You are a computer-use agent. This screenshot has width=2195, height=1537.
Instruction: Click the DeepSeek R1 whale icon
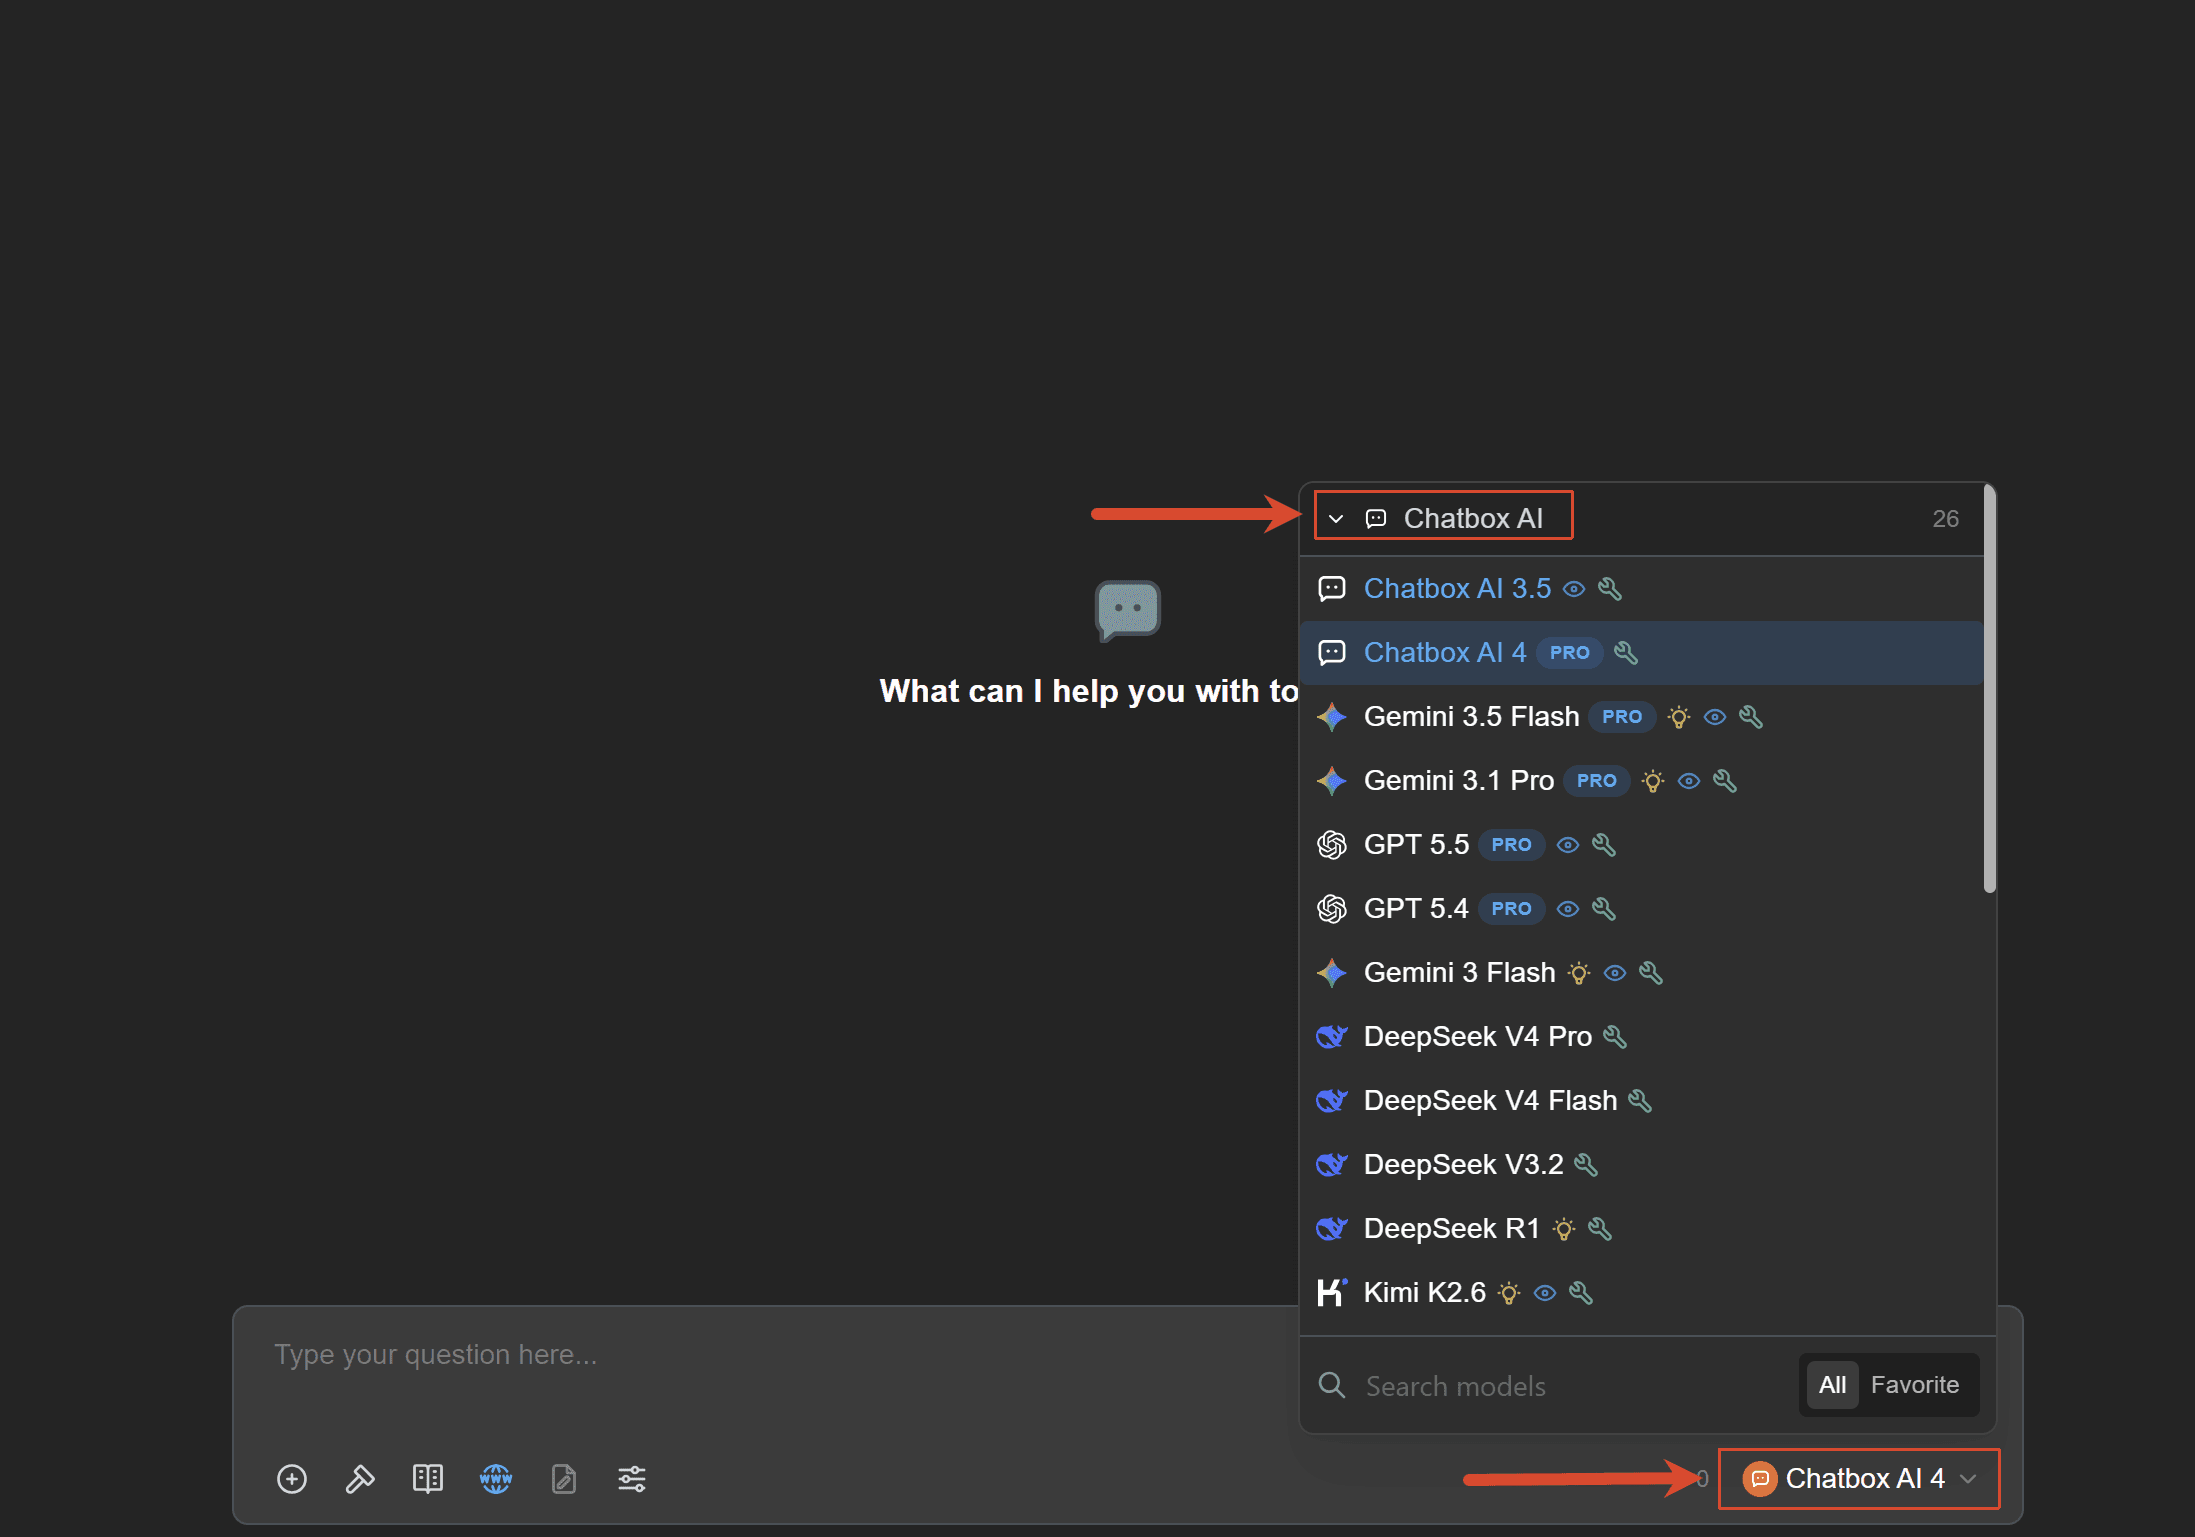coord(1332,1229)
